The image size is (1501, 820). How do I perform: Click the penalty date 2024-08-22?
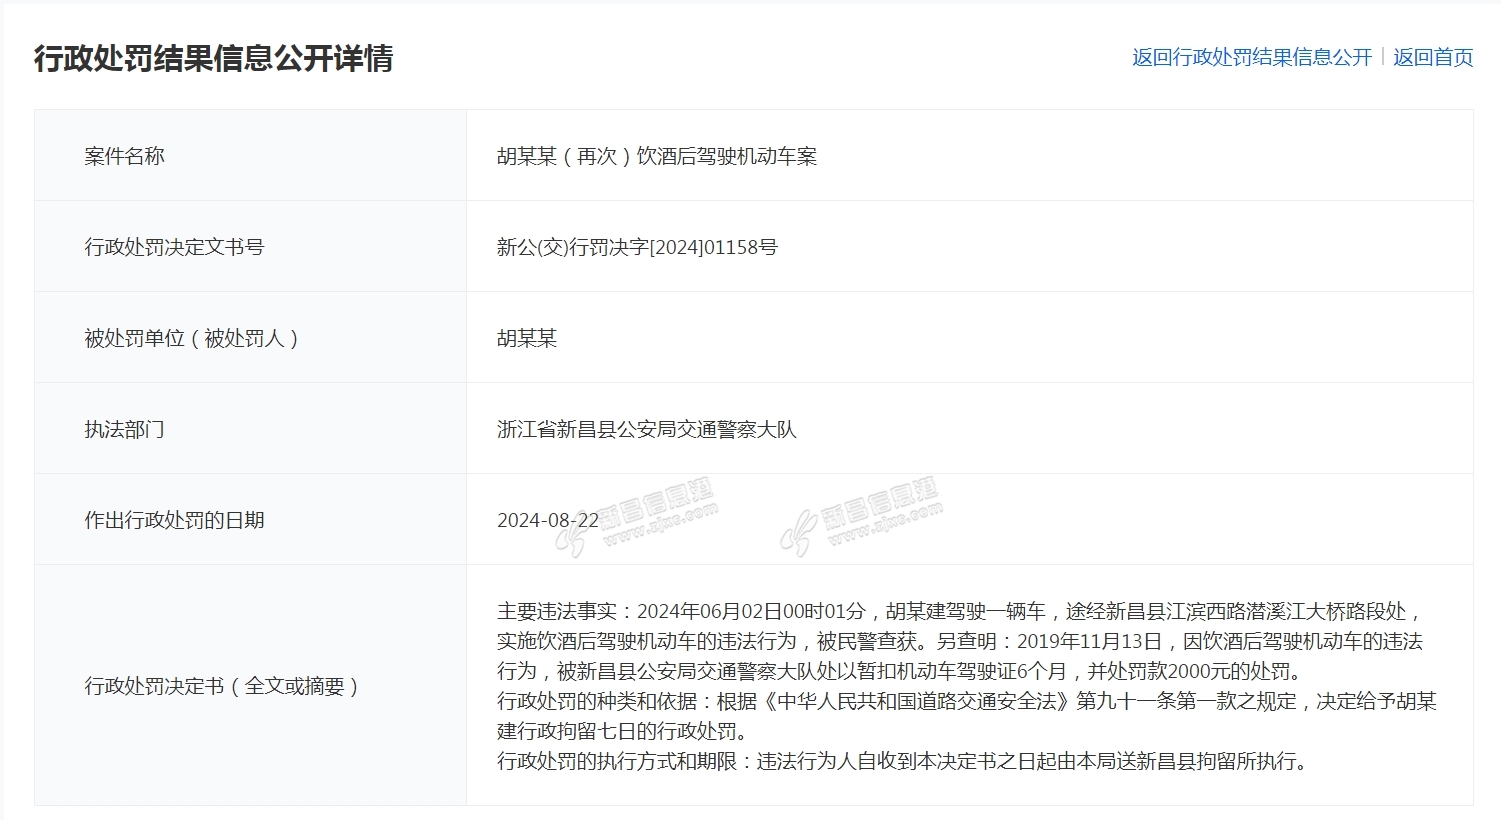547,520
